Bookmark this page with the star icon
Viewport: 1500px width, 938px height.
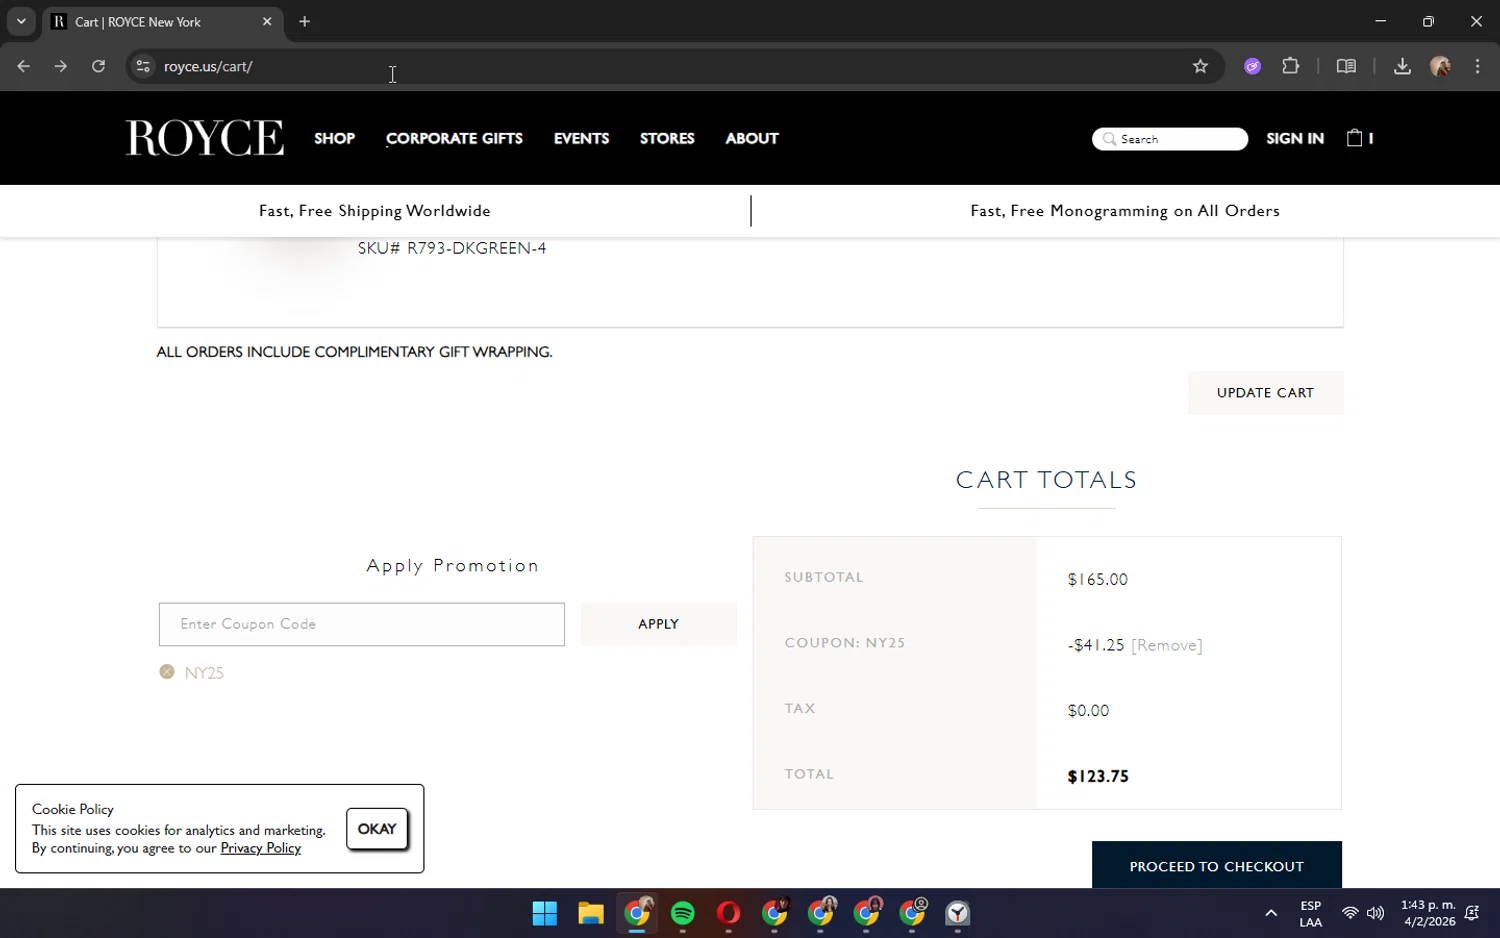tap(1200, 66)
